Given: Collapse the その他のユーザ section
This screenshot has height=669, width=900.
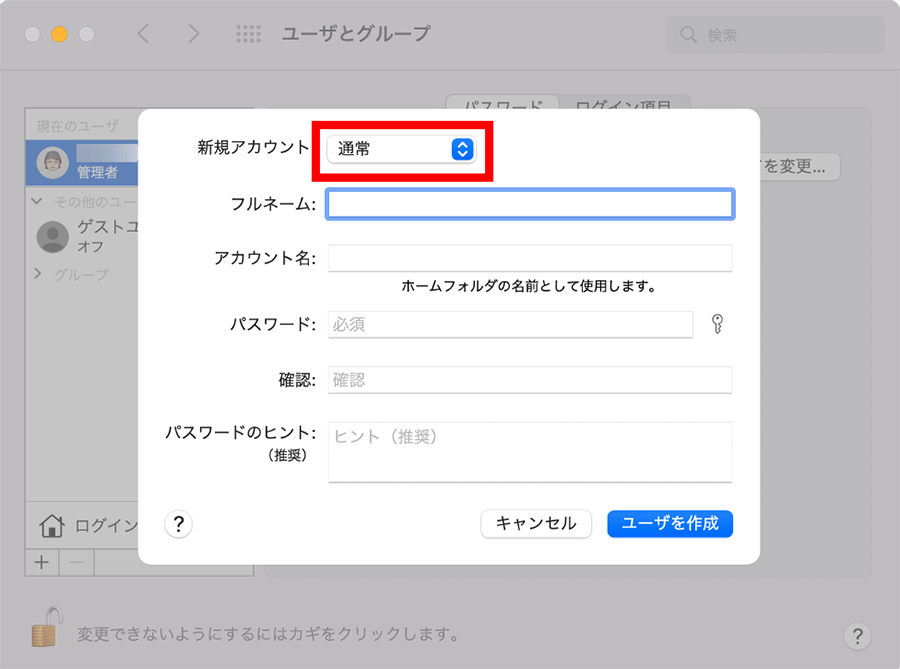Looking at the screenshot, I should click(38, 201).
